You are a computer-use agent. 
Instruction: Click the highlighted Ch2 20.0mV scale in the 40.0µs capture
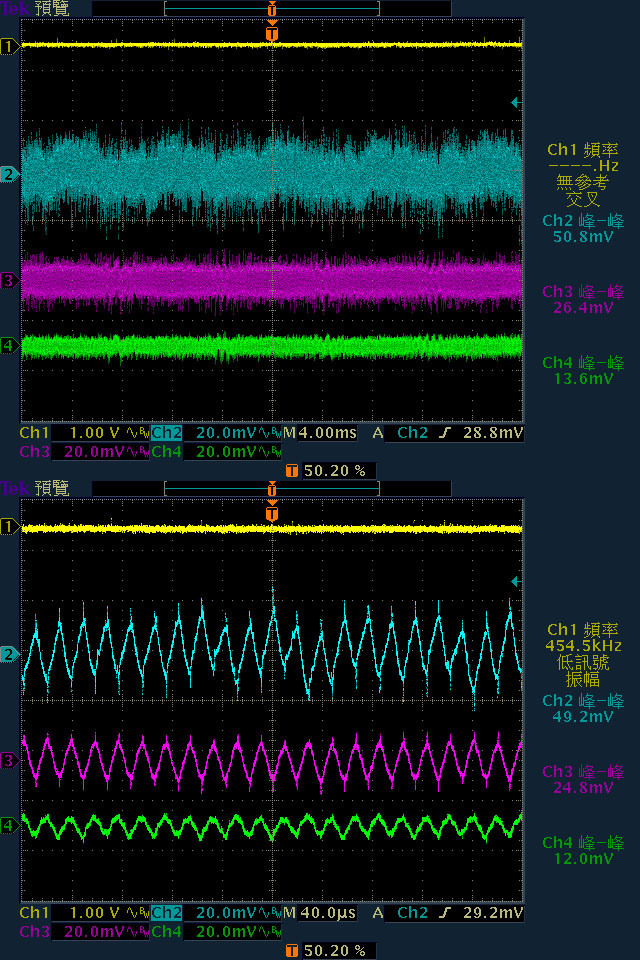[x=216, y=913]
